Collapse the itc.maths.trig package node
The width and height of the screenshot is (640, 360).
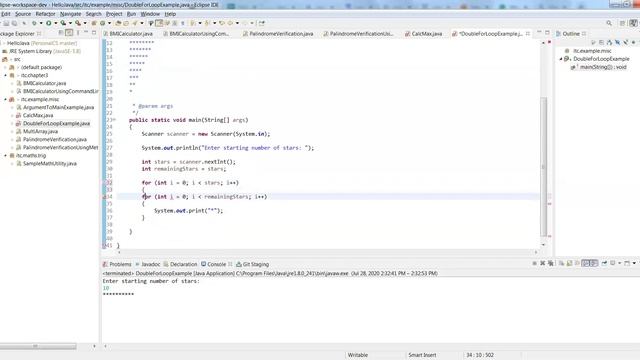click(x=6, y=156)
